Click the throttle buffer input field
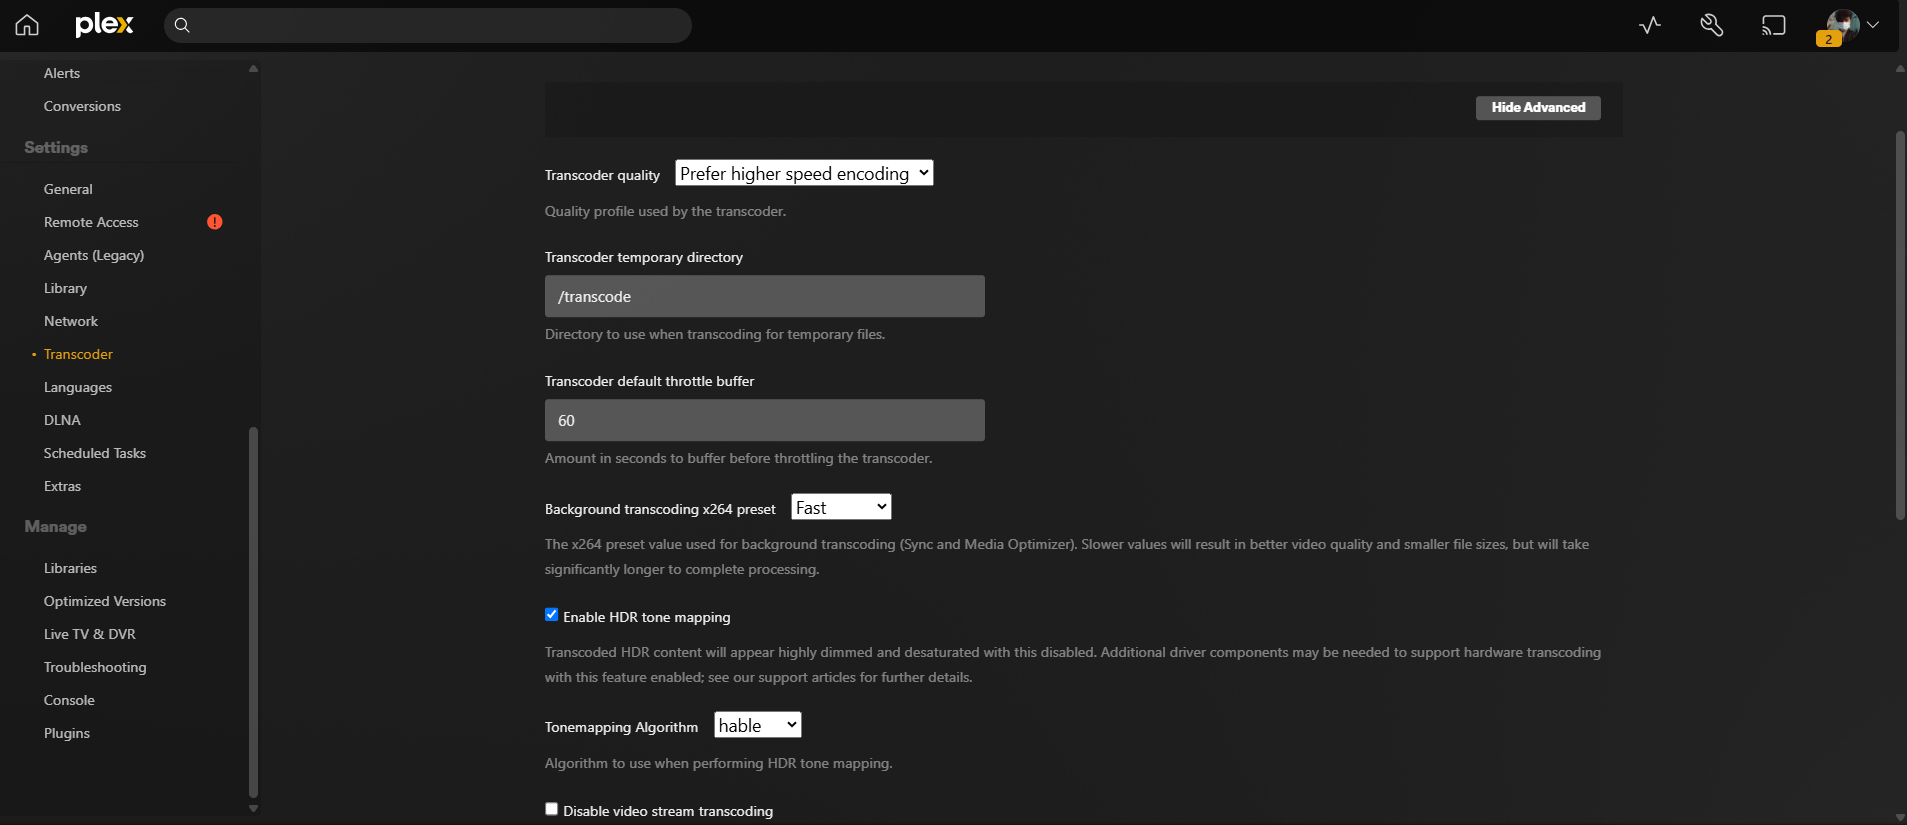Viewport: 1907px width, 825px height. [764, 420]
